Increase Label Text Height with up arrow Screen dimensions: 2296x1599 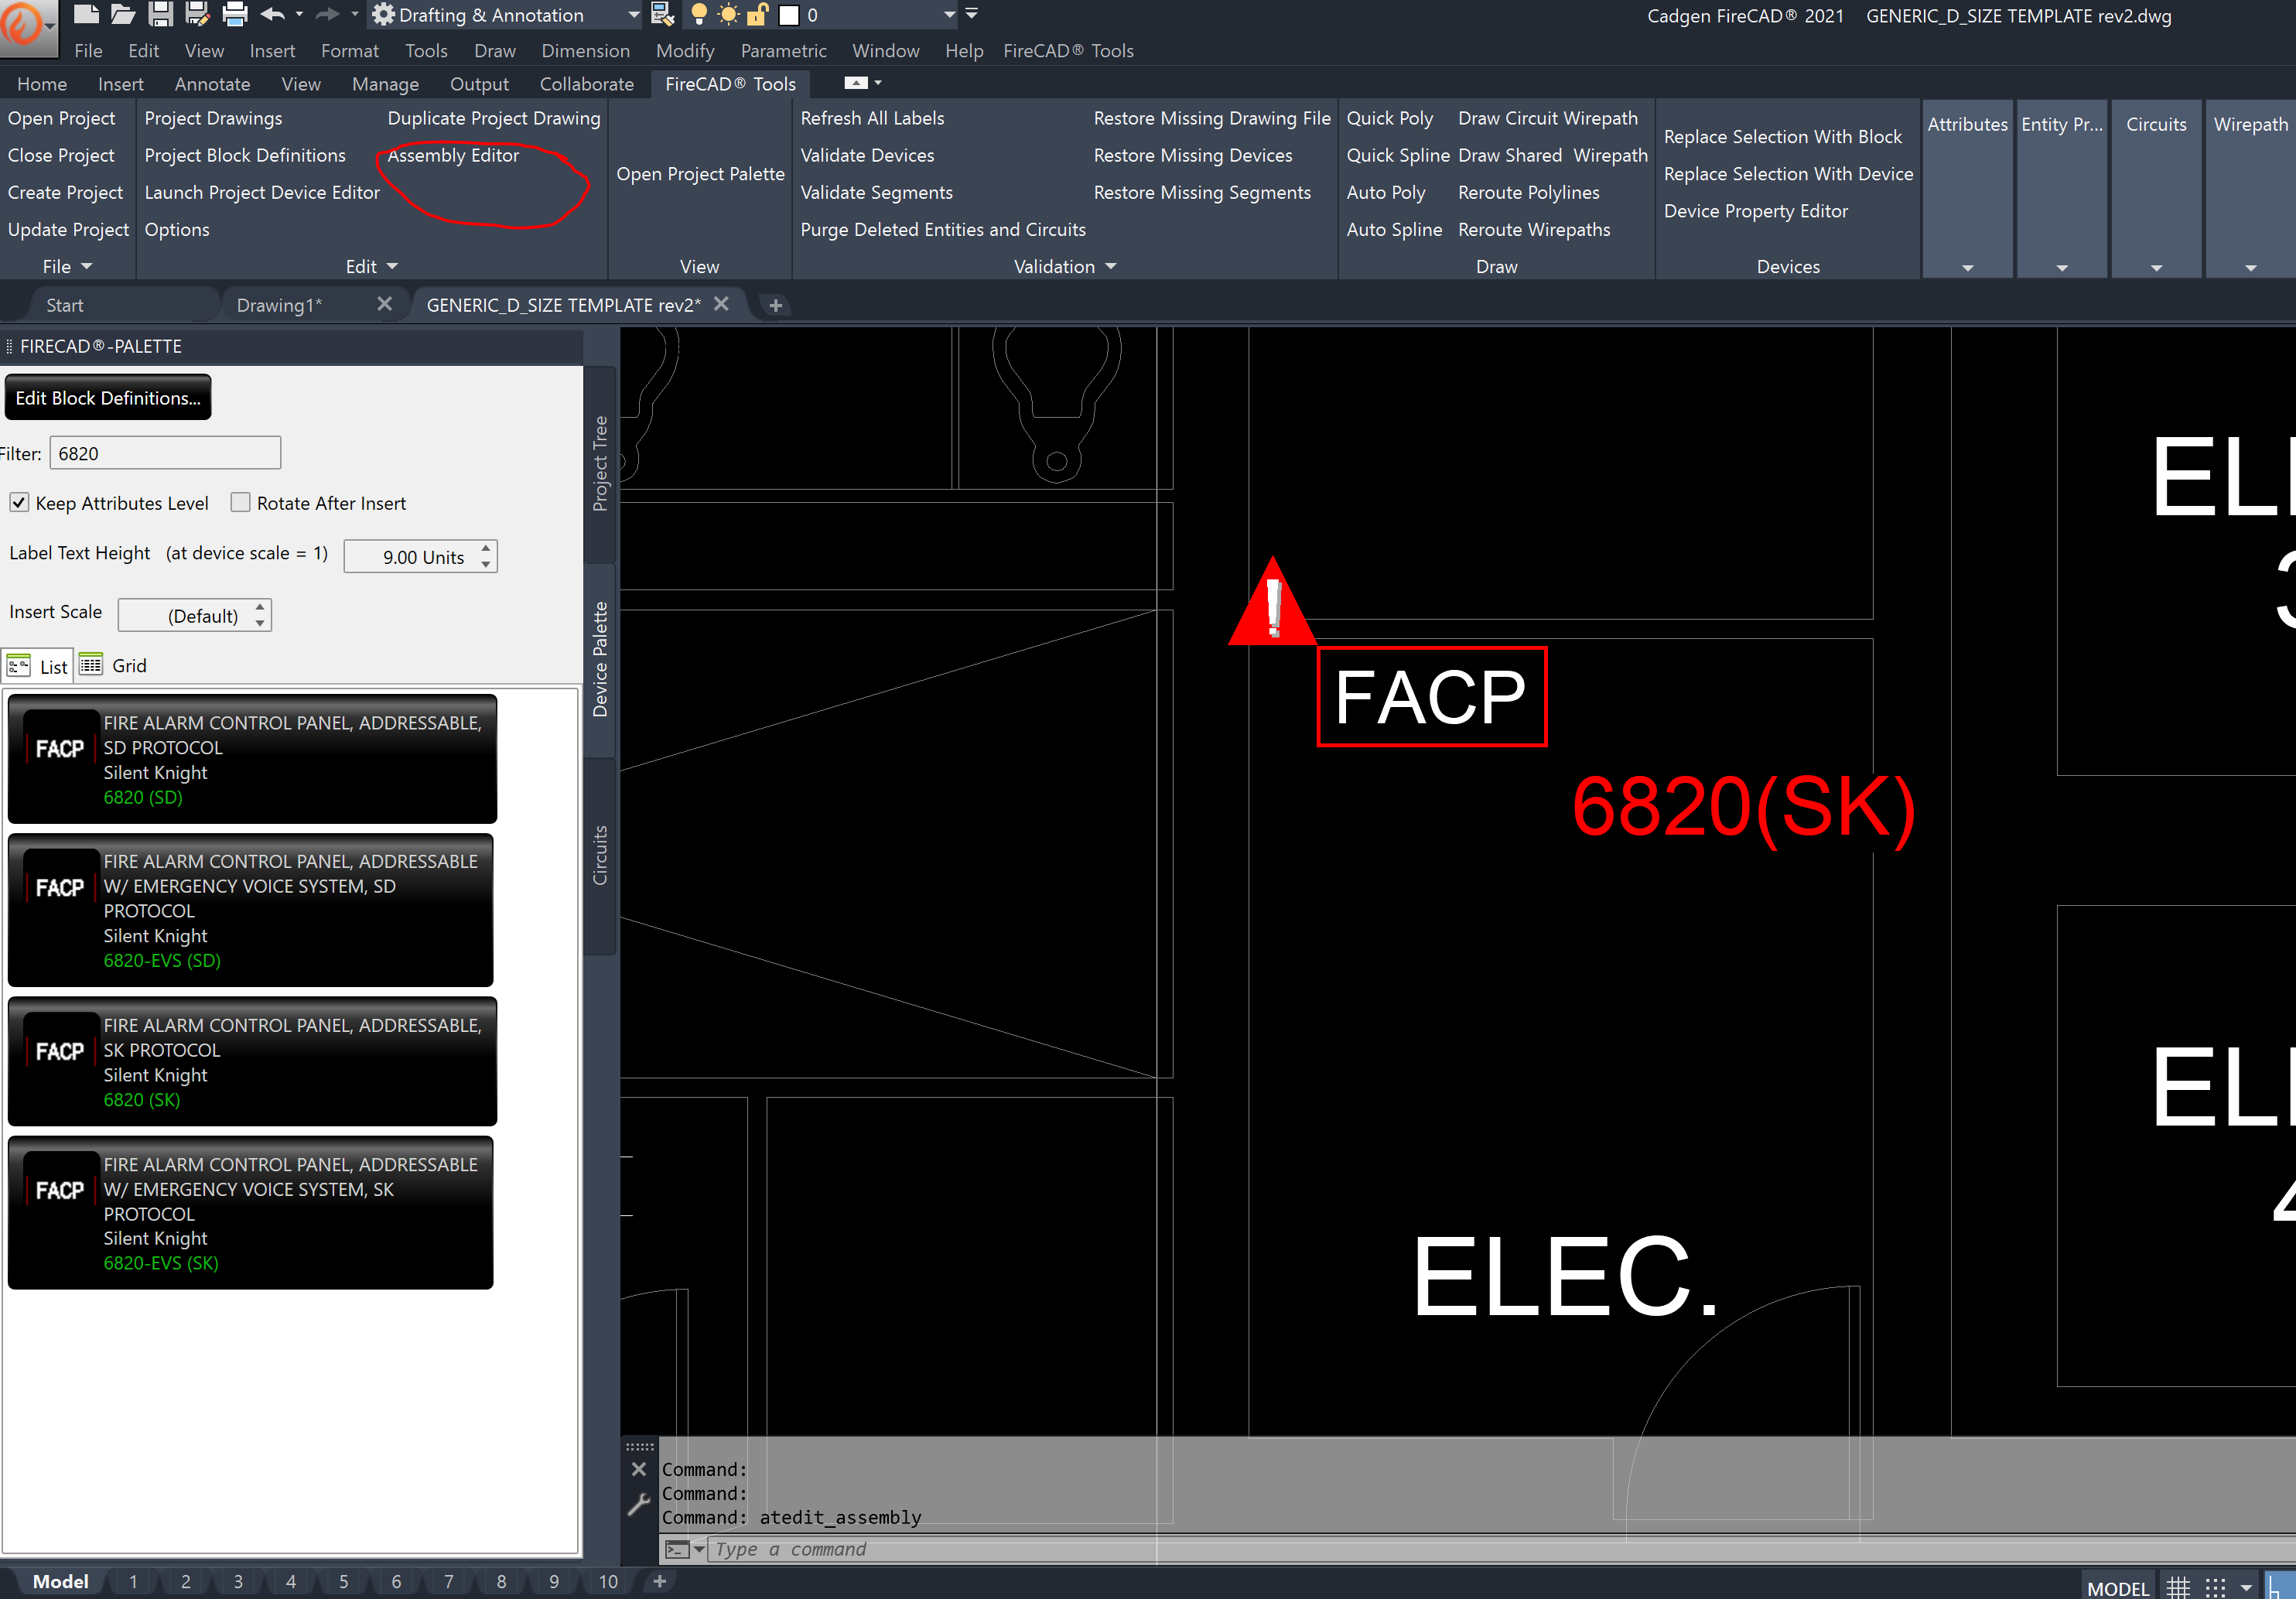[486, 548]
